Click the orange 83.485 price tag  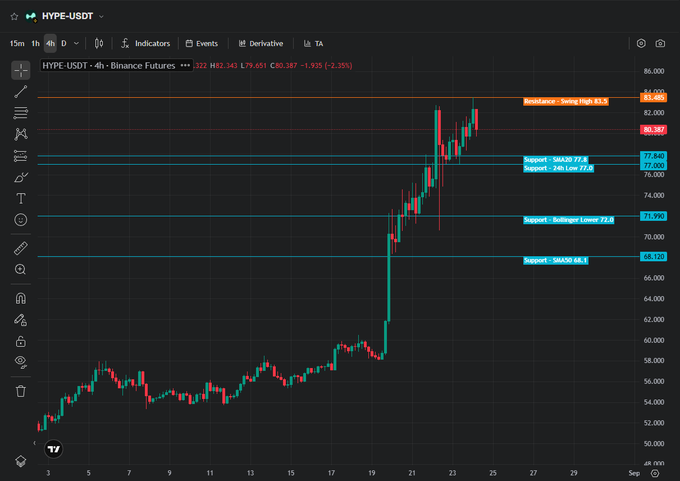coord(653,98)
